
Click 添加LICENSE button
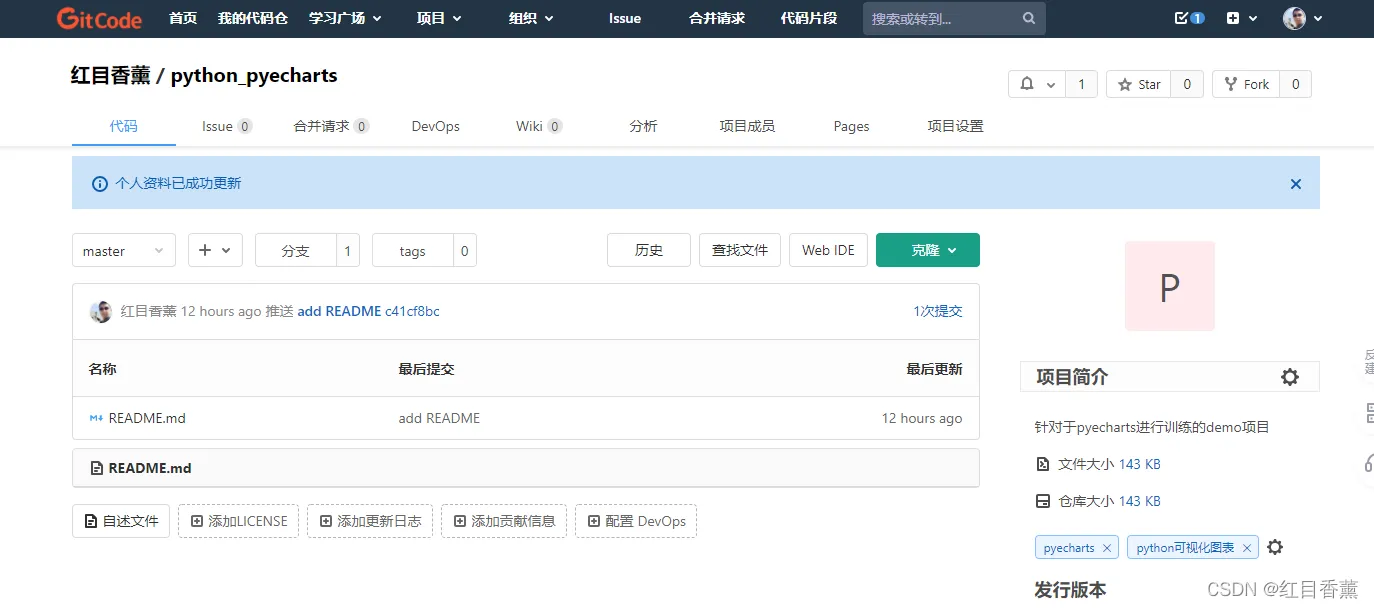click(x=238, y=521)
